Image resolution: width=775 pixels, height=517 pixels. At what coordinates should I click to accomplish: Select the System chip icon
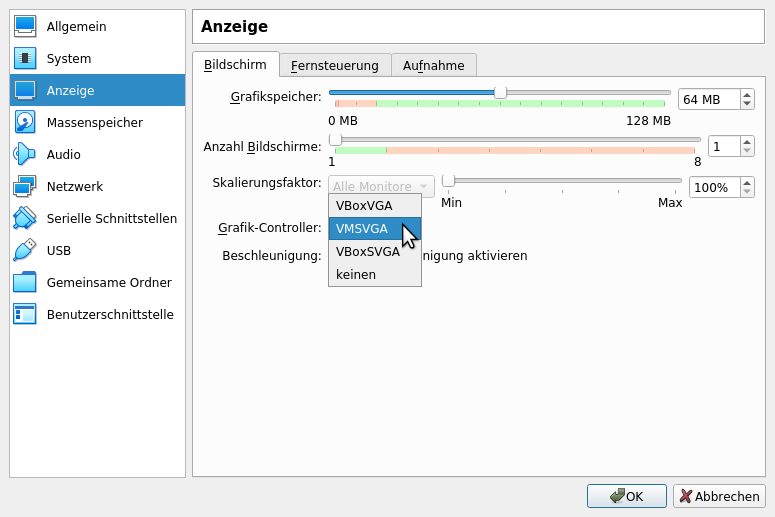25,58
